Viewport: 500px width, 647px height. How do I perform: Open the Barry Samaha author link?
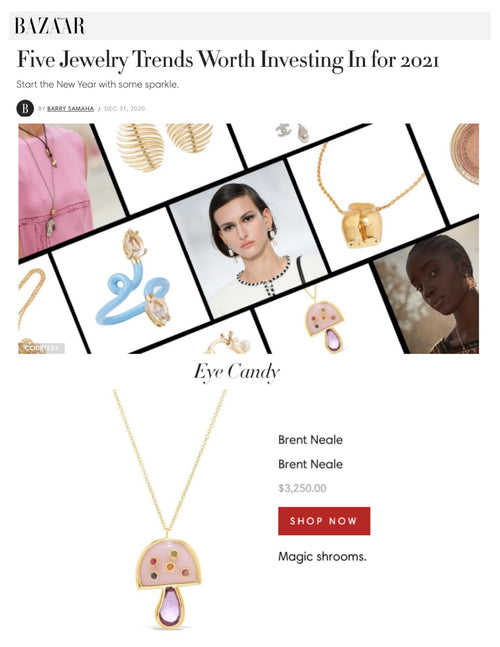click(x=70, y=109)
